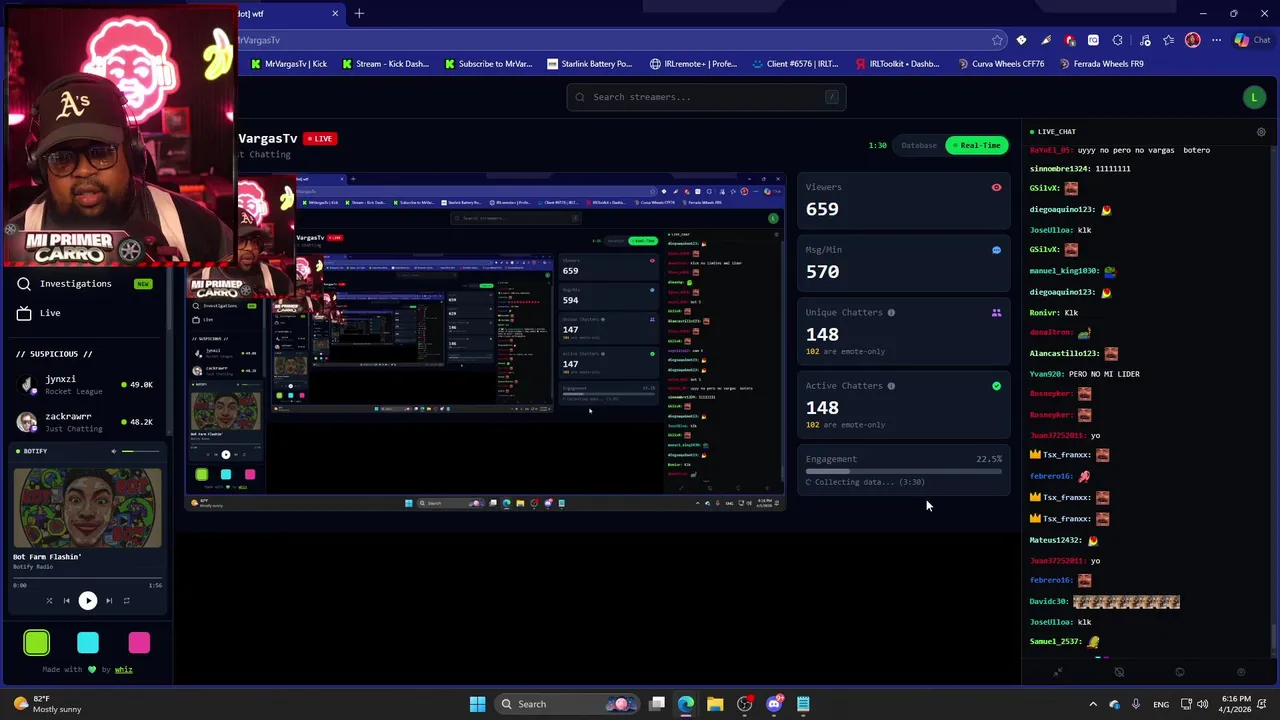Choose the pink theme swatch
1280x720 pixels.
tap(139, 643)
